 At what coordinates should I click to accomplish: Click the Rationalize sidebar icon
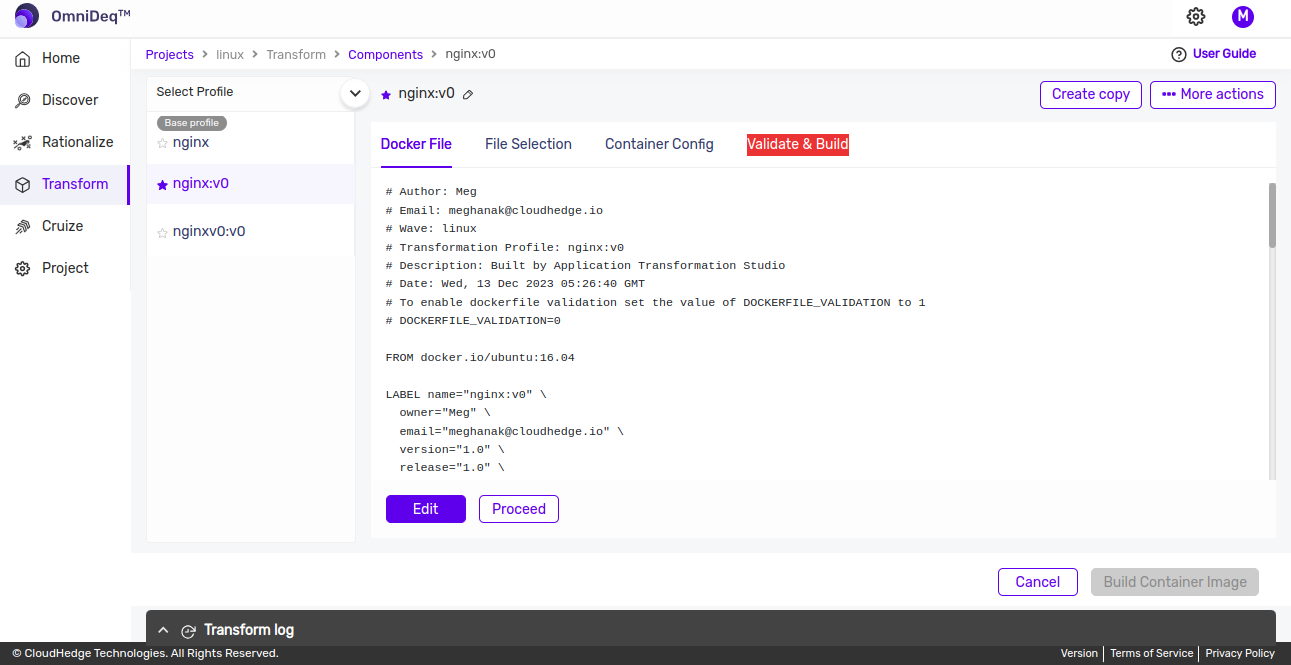tap(22, 142)
